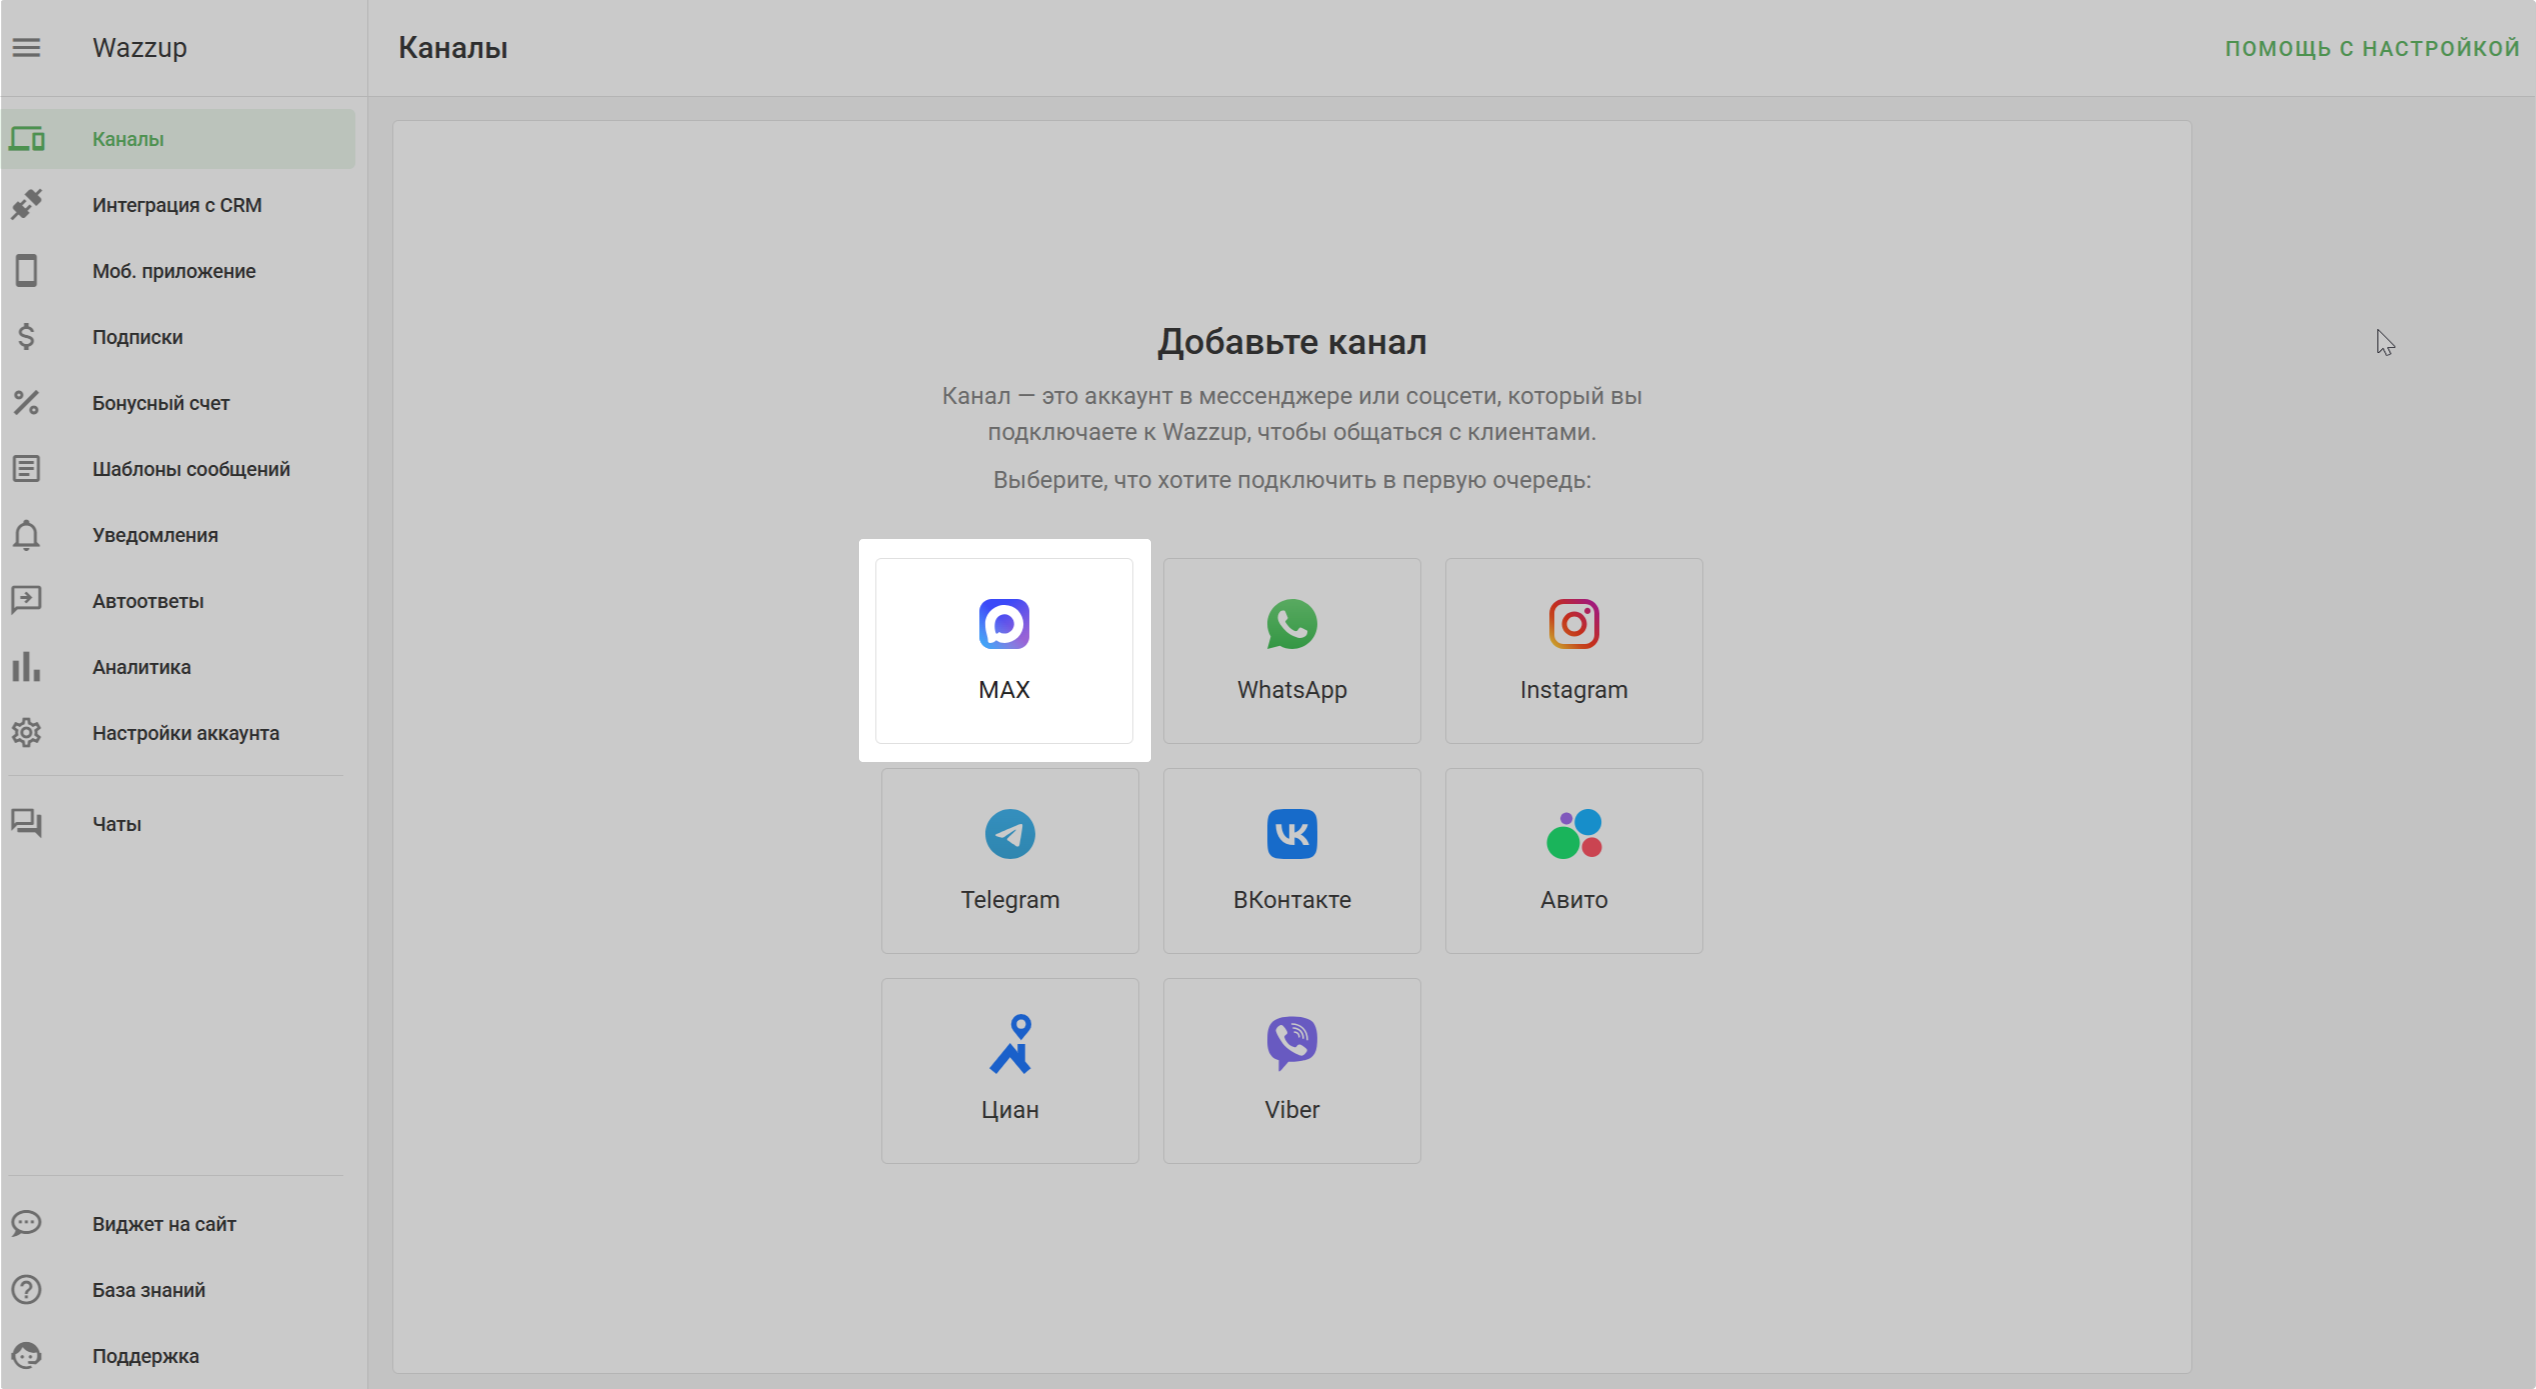Screen dimensions: 2536x1389
Task: Open the Подписки section
Action: click(x=178, y=337)
